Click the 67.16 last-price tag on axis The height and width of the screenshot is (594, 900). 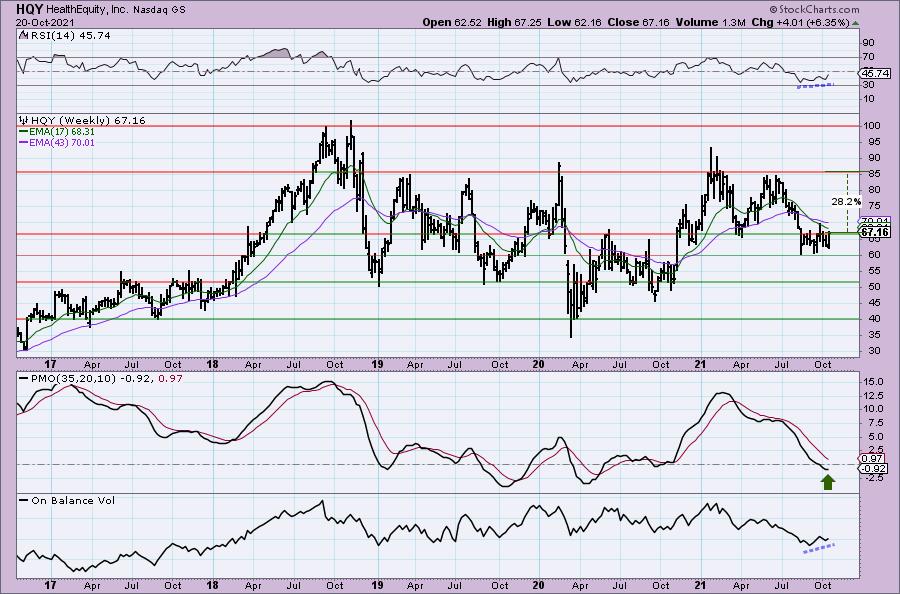[x=876, y=232]
